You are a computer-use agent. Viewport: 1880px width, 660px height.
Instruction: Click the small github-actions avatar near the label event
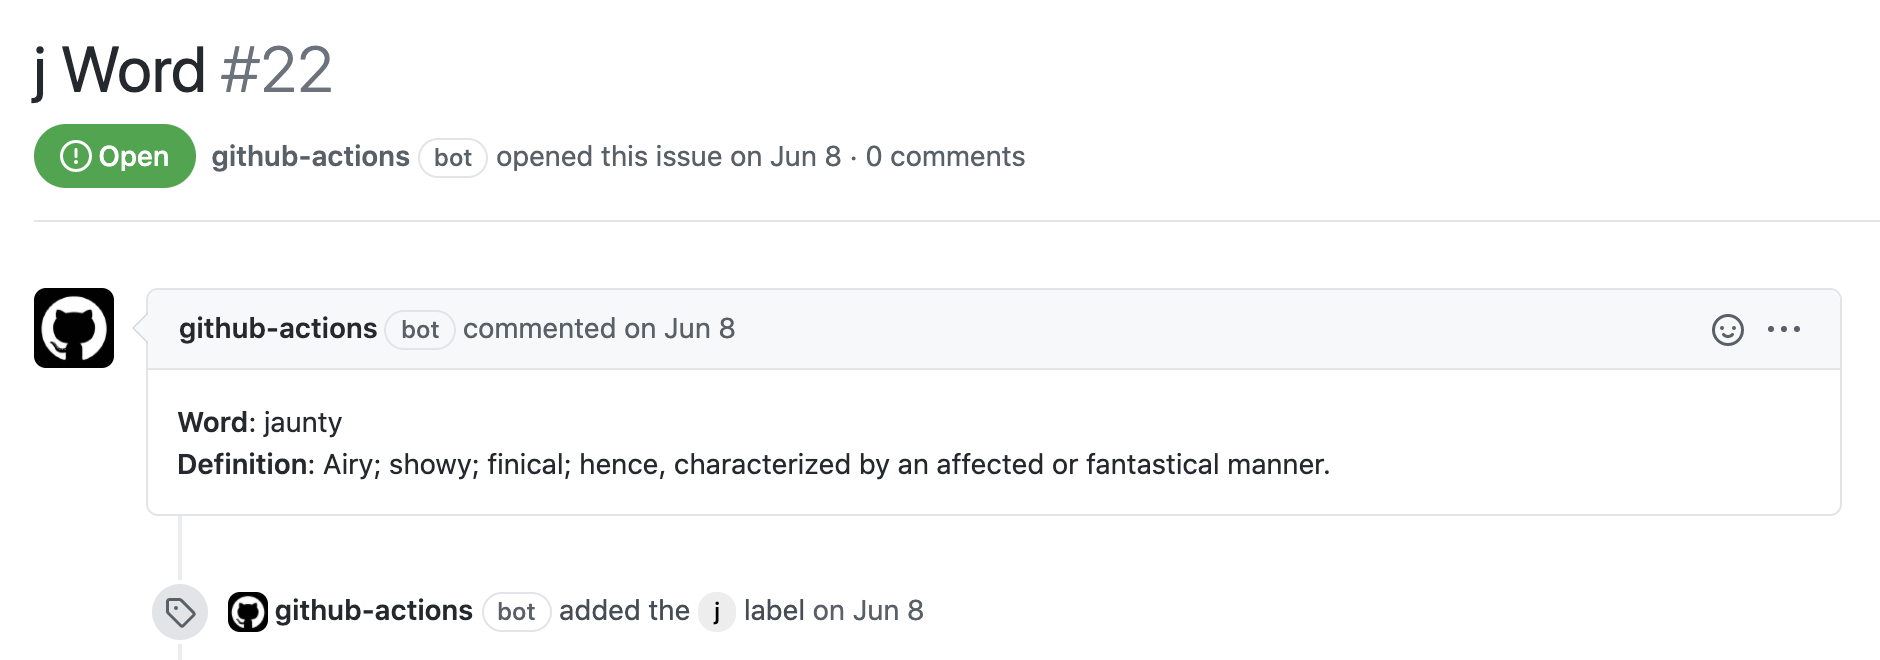[248, 609]
